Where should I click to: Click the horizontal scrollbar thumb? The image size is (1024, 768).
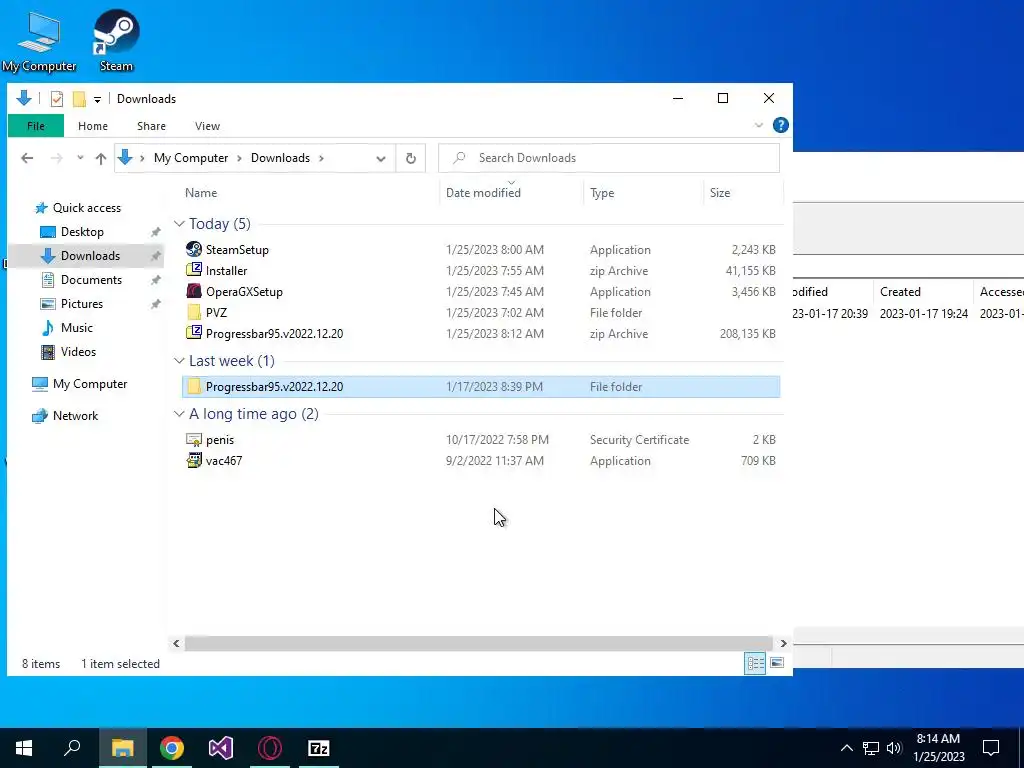coord(478,643)
